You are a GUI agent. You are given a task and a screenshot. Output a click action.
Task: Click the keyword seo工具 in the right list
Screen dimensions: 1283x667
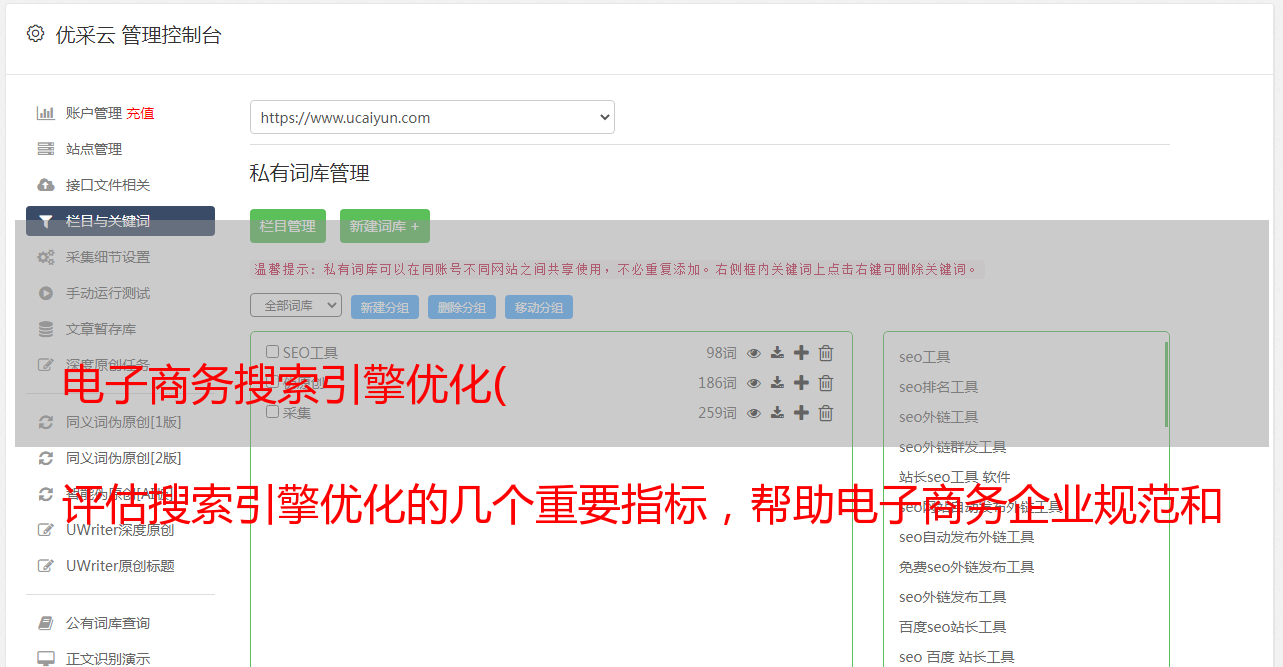tap(924, 357)
